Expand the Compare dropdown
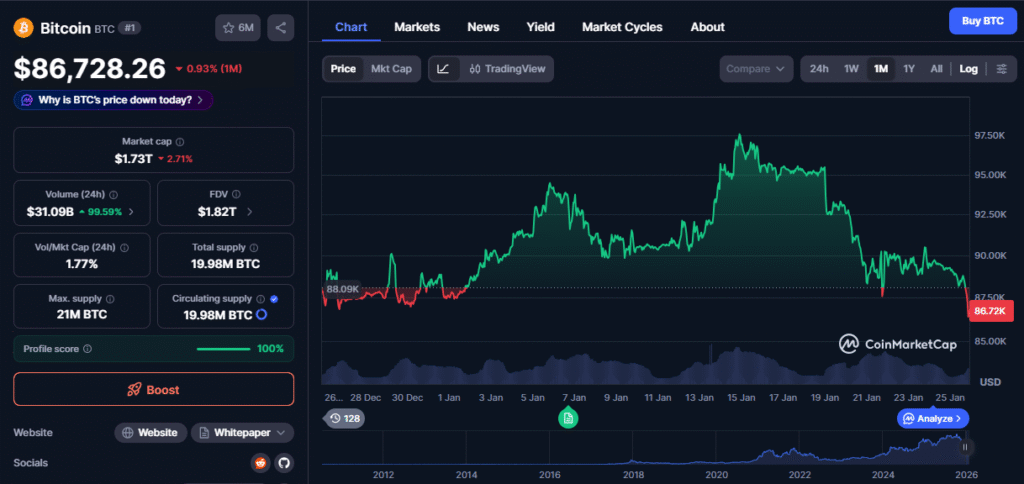 point(755,69)
